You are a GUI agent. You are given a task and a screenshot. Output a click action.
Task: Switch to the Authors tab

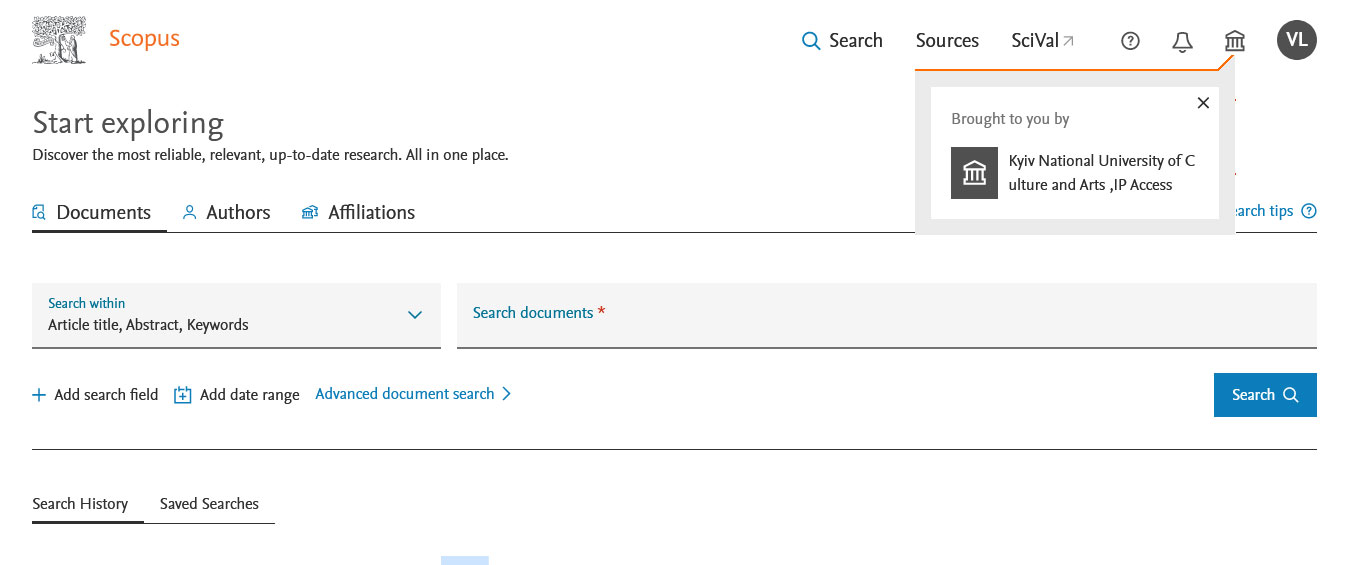(227, 213)
